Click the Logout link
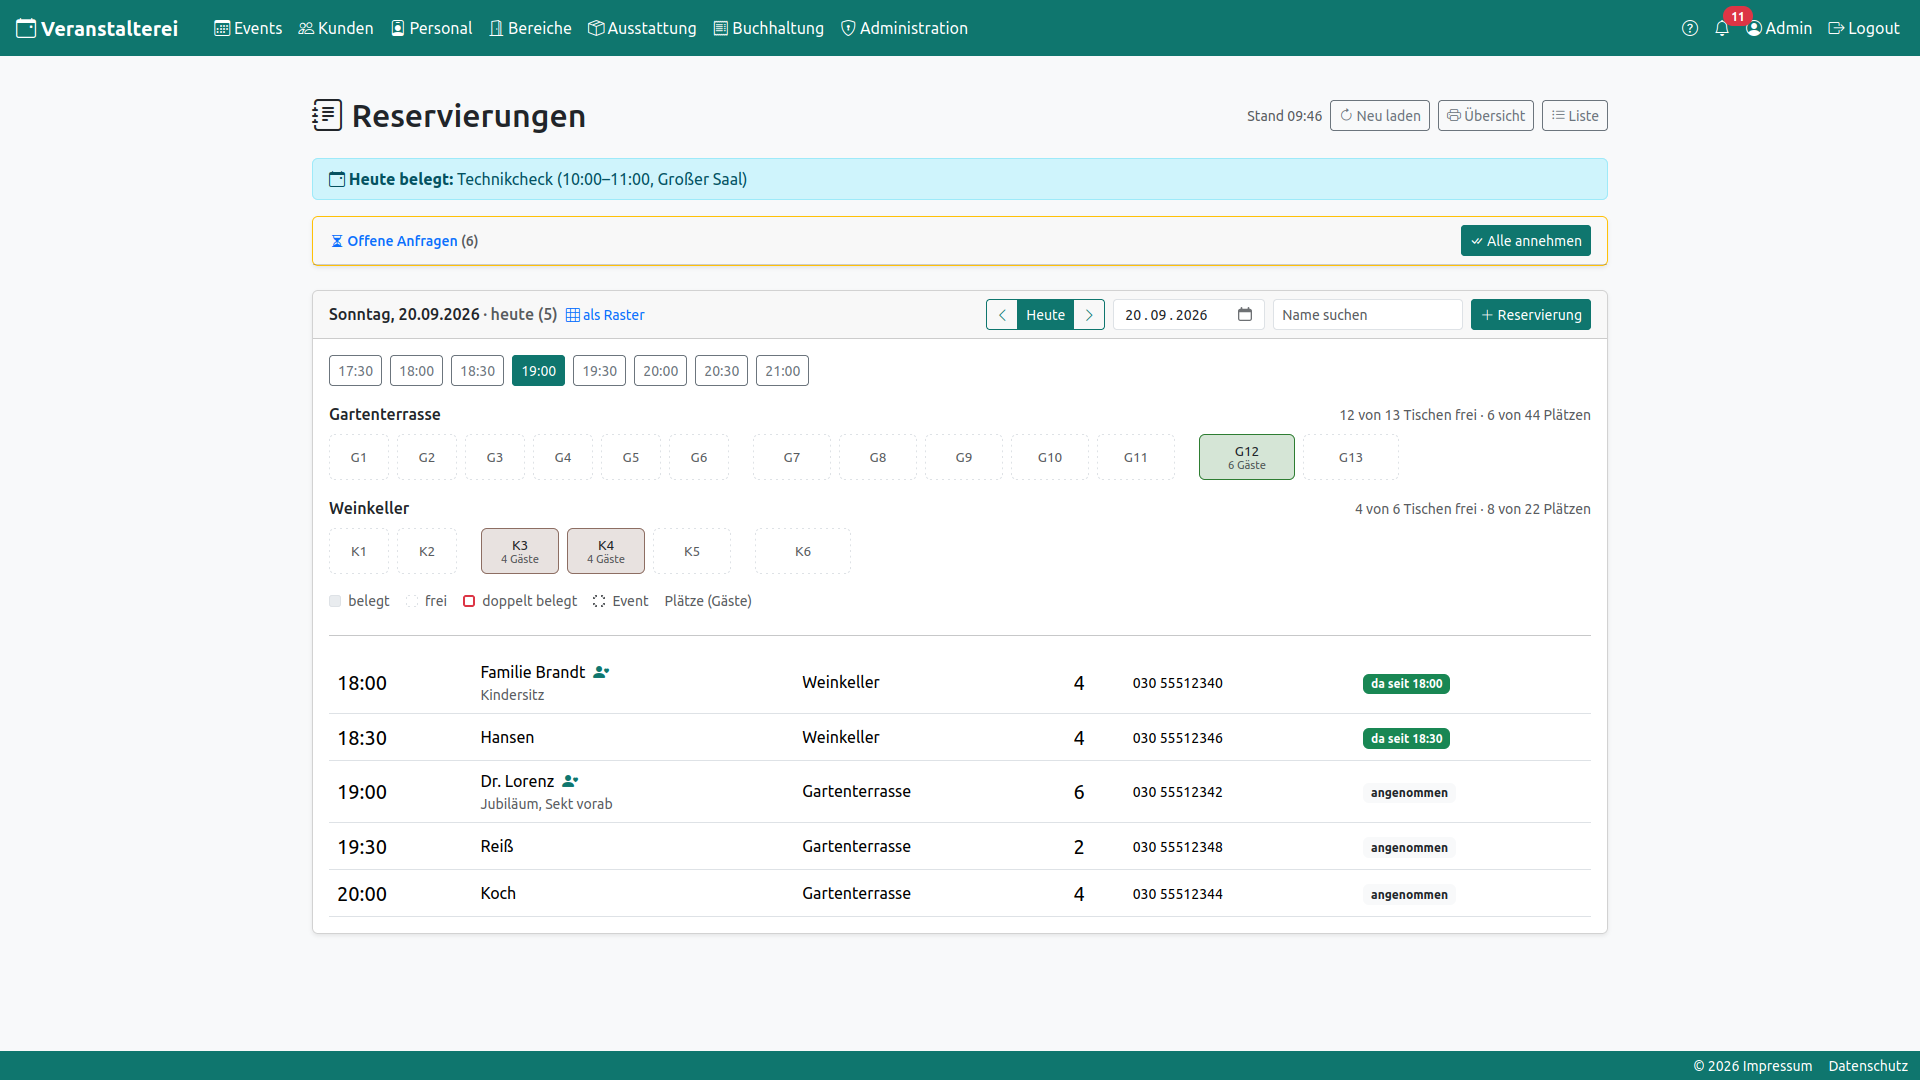 (x=1864, y=28)
